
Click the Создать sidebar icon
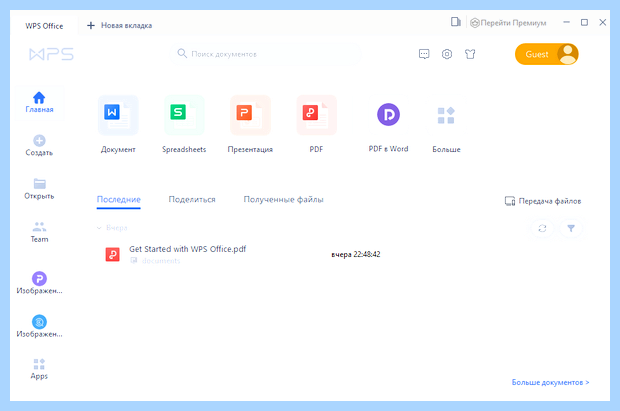(39, 140)
